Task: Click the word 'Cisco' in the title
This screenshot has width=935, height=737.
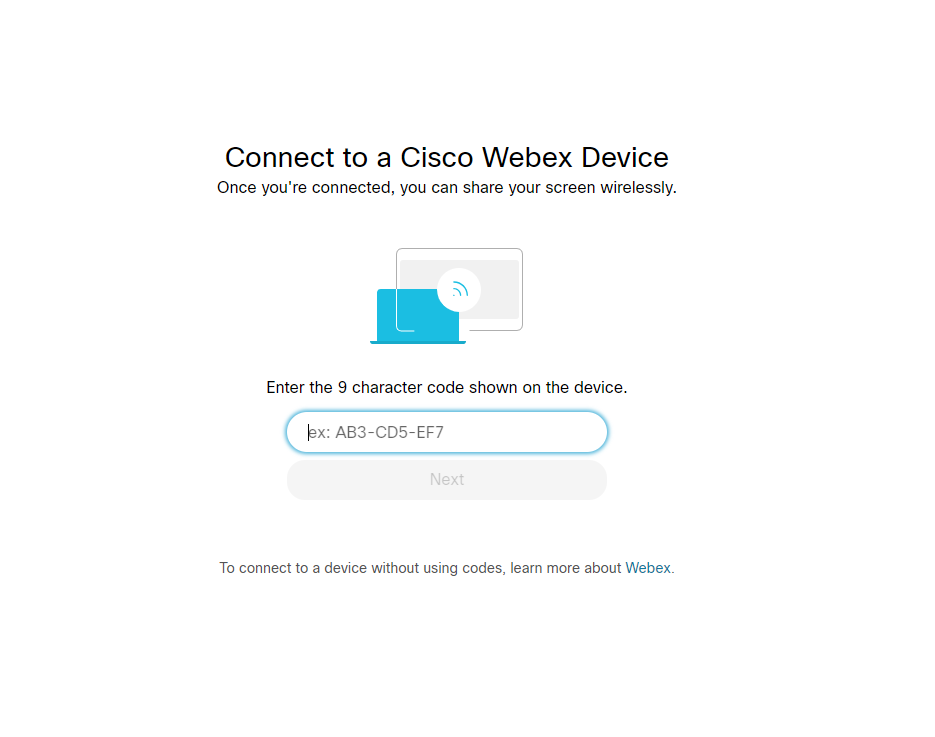Action: (x=436, y=157)
